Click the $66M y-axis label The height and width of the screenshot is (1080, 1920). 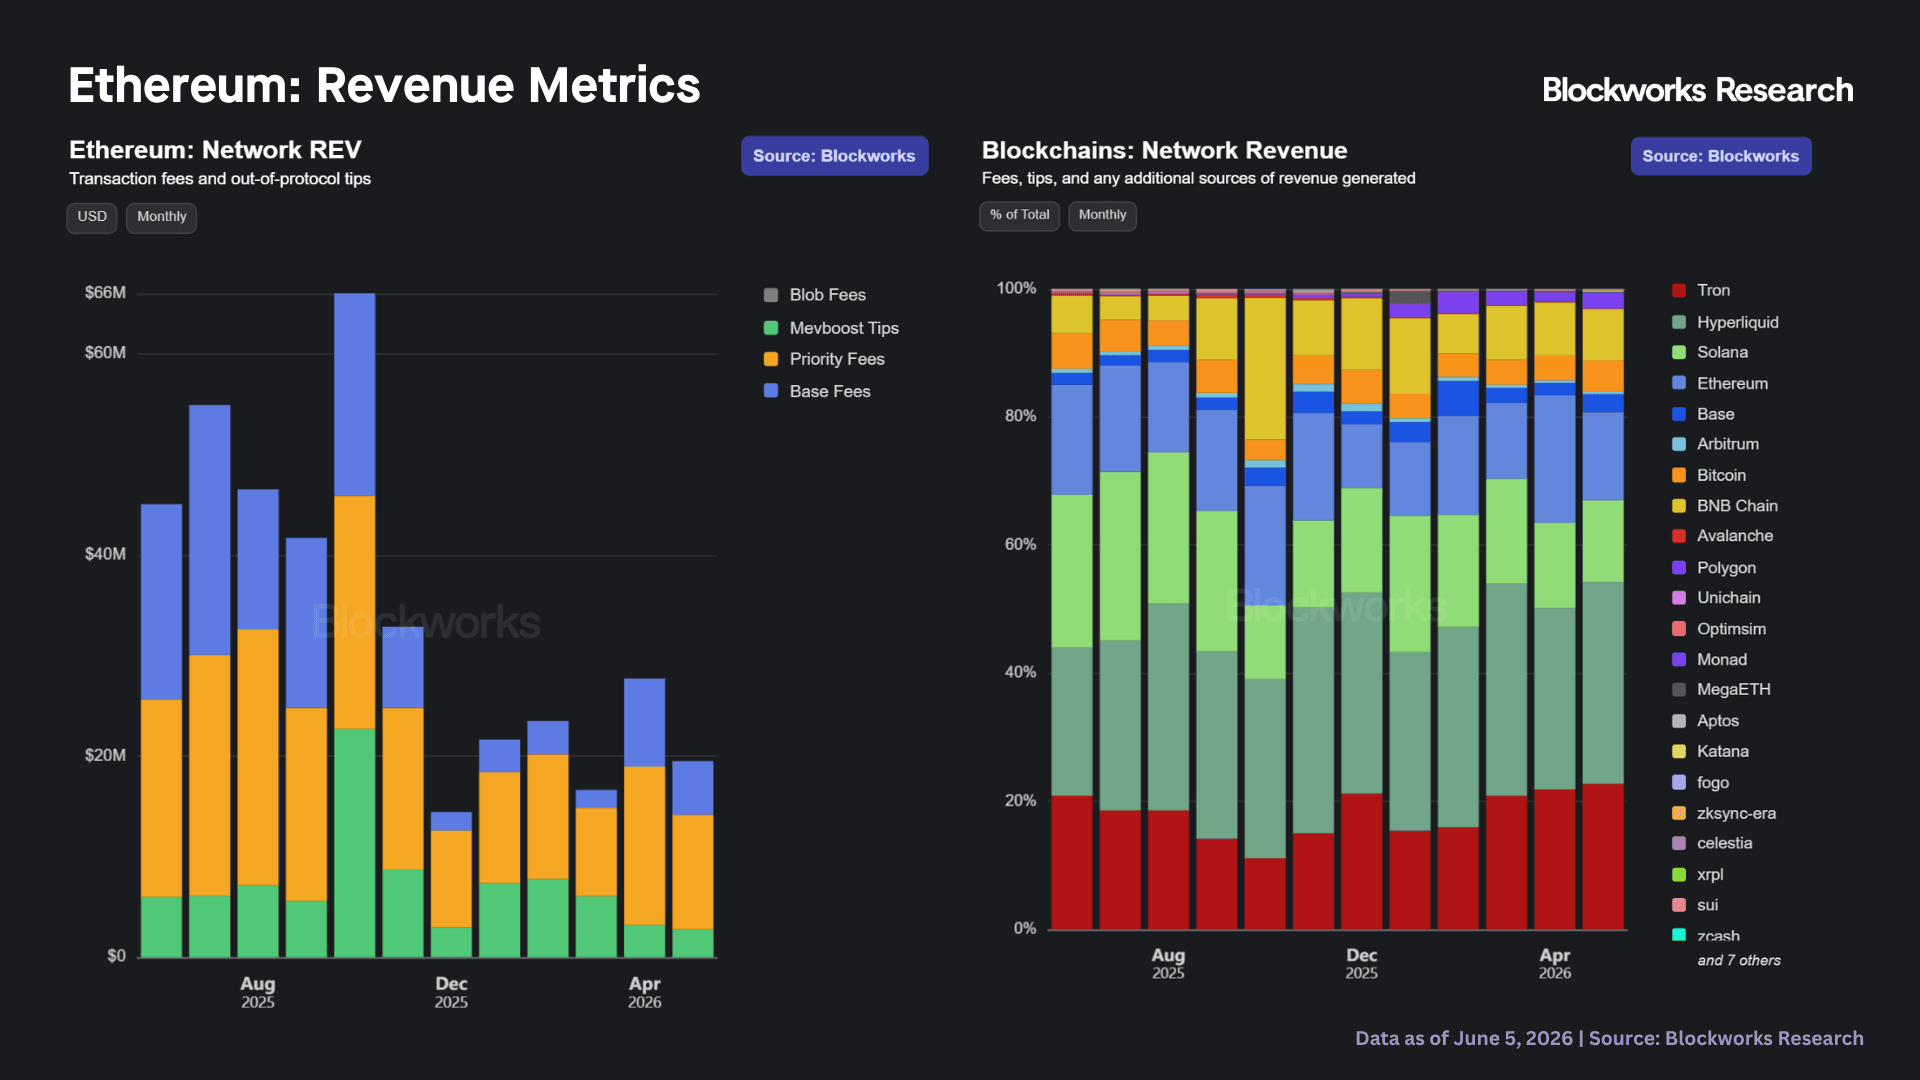coord(105,293)
